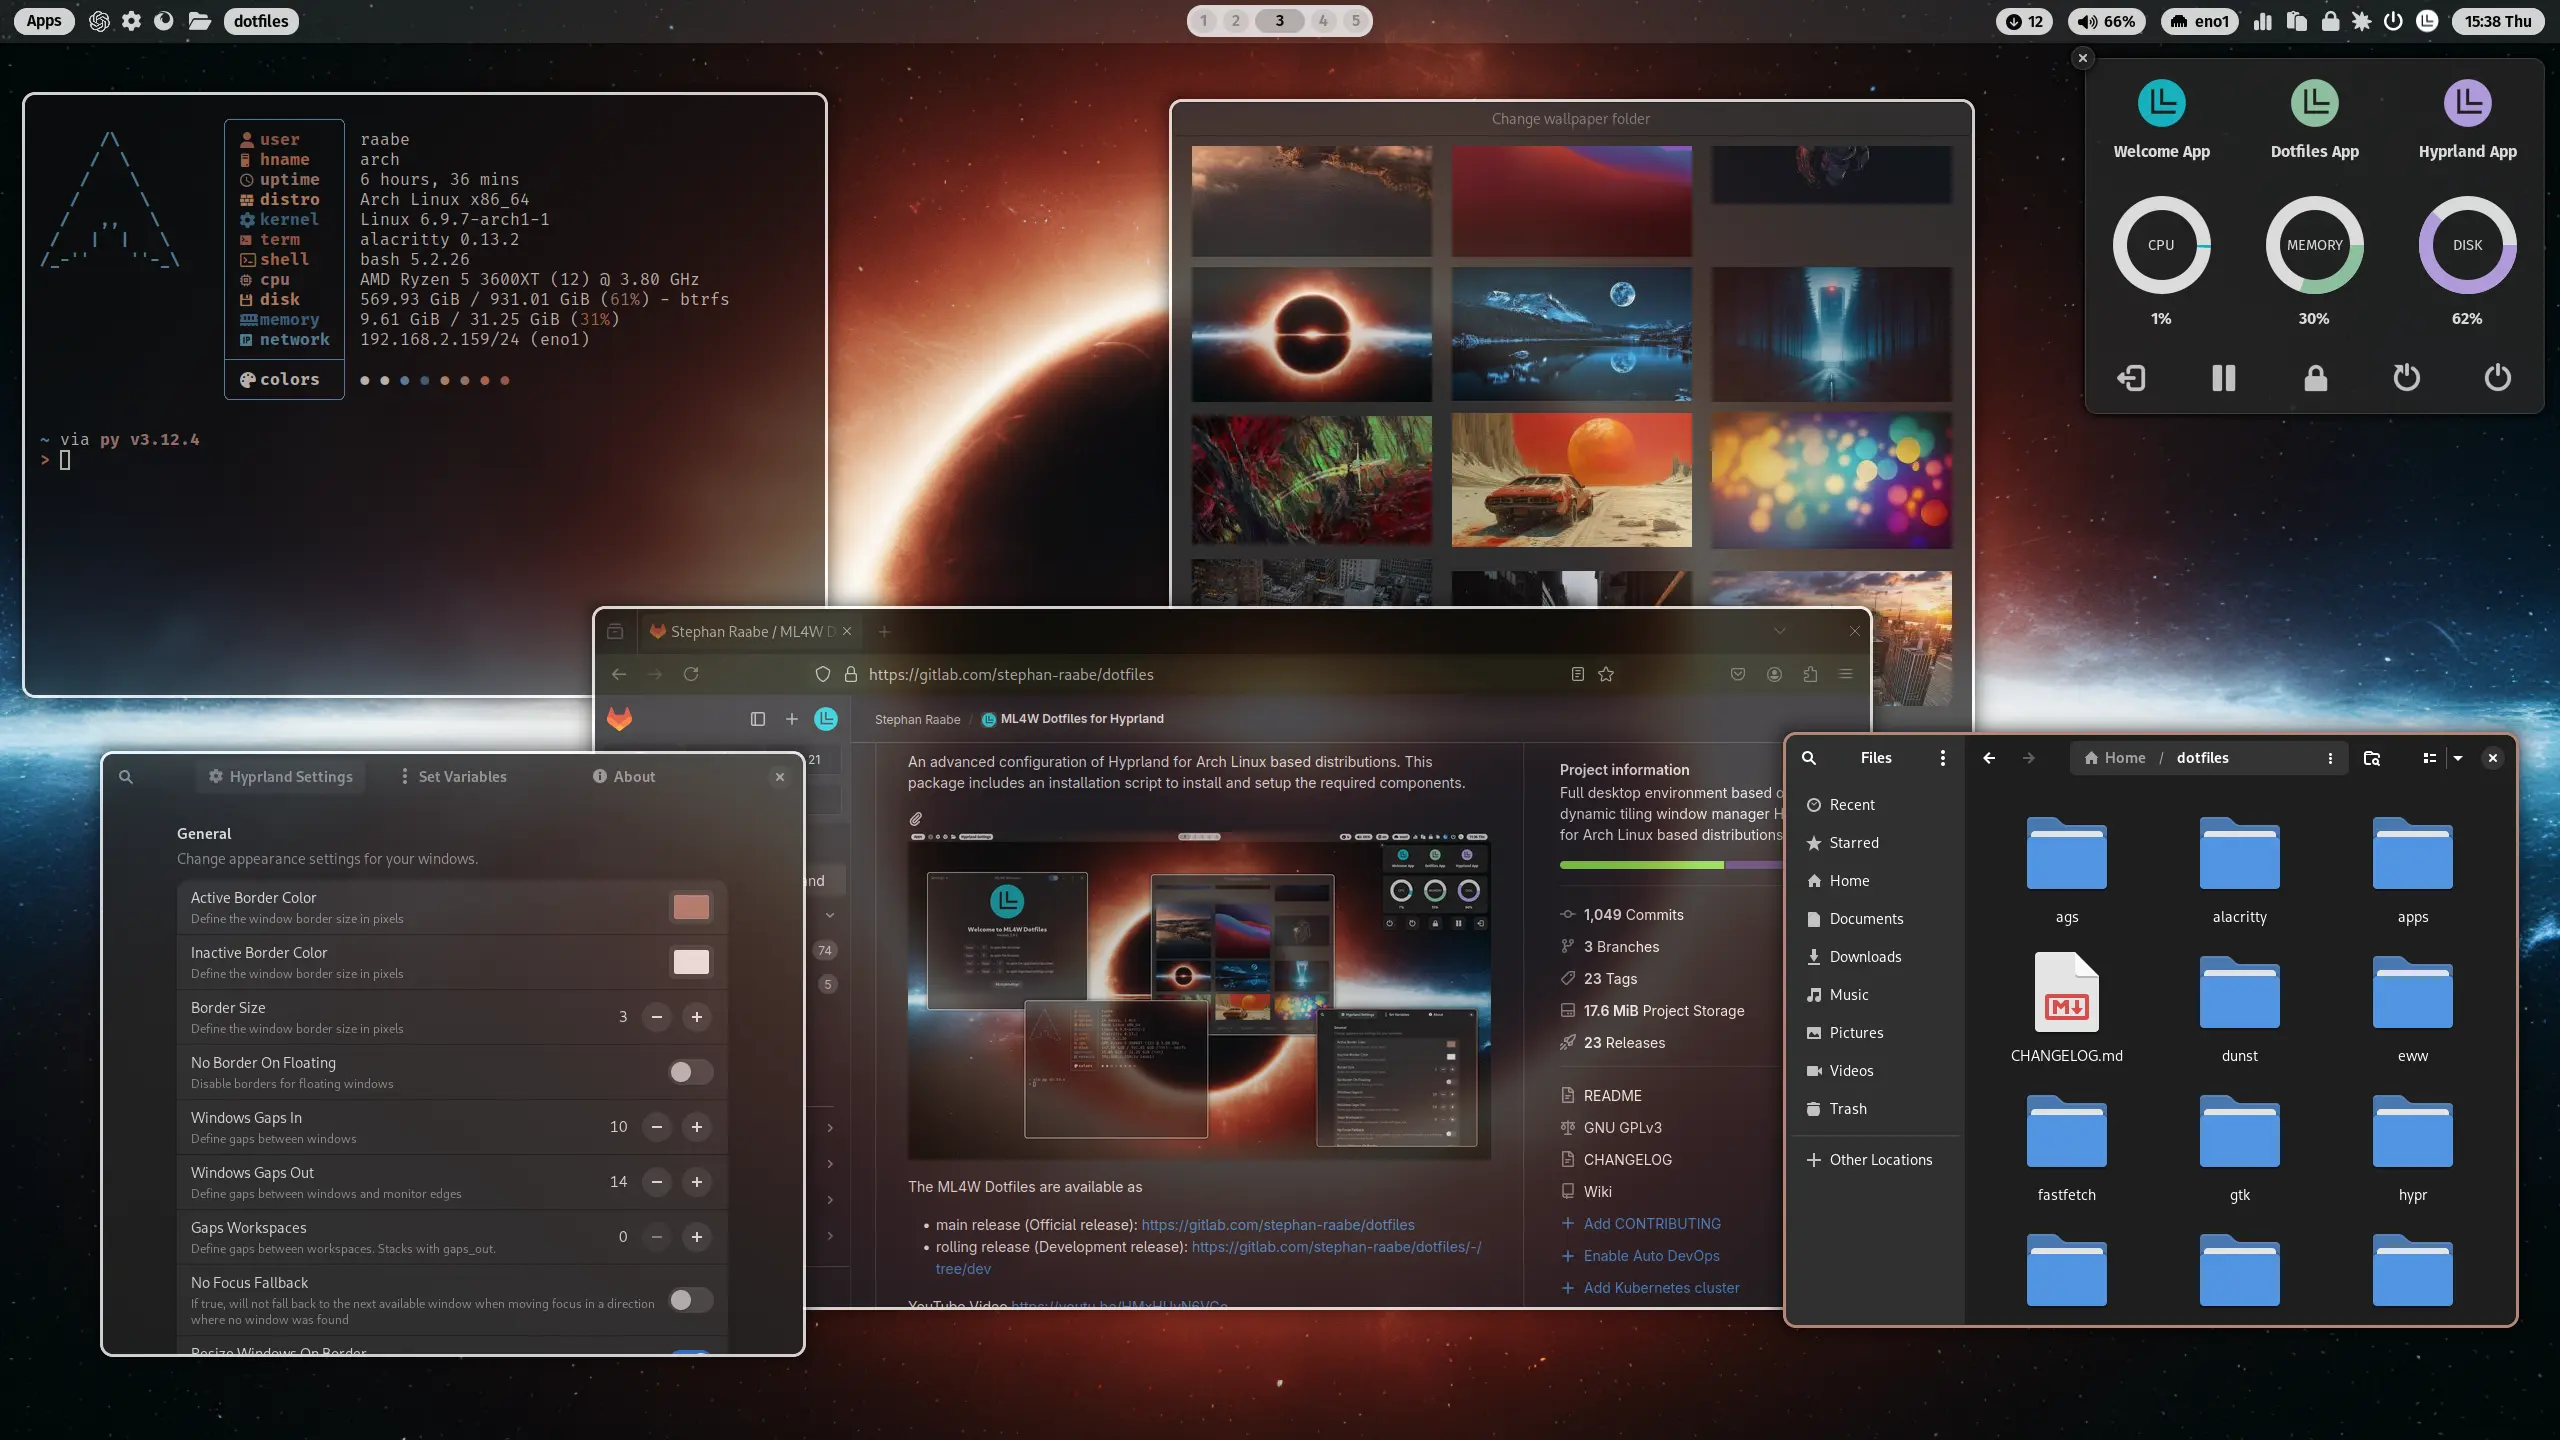Toggle No Border On Floating switch
2560x1440 pixels.
coord(690,1072)
